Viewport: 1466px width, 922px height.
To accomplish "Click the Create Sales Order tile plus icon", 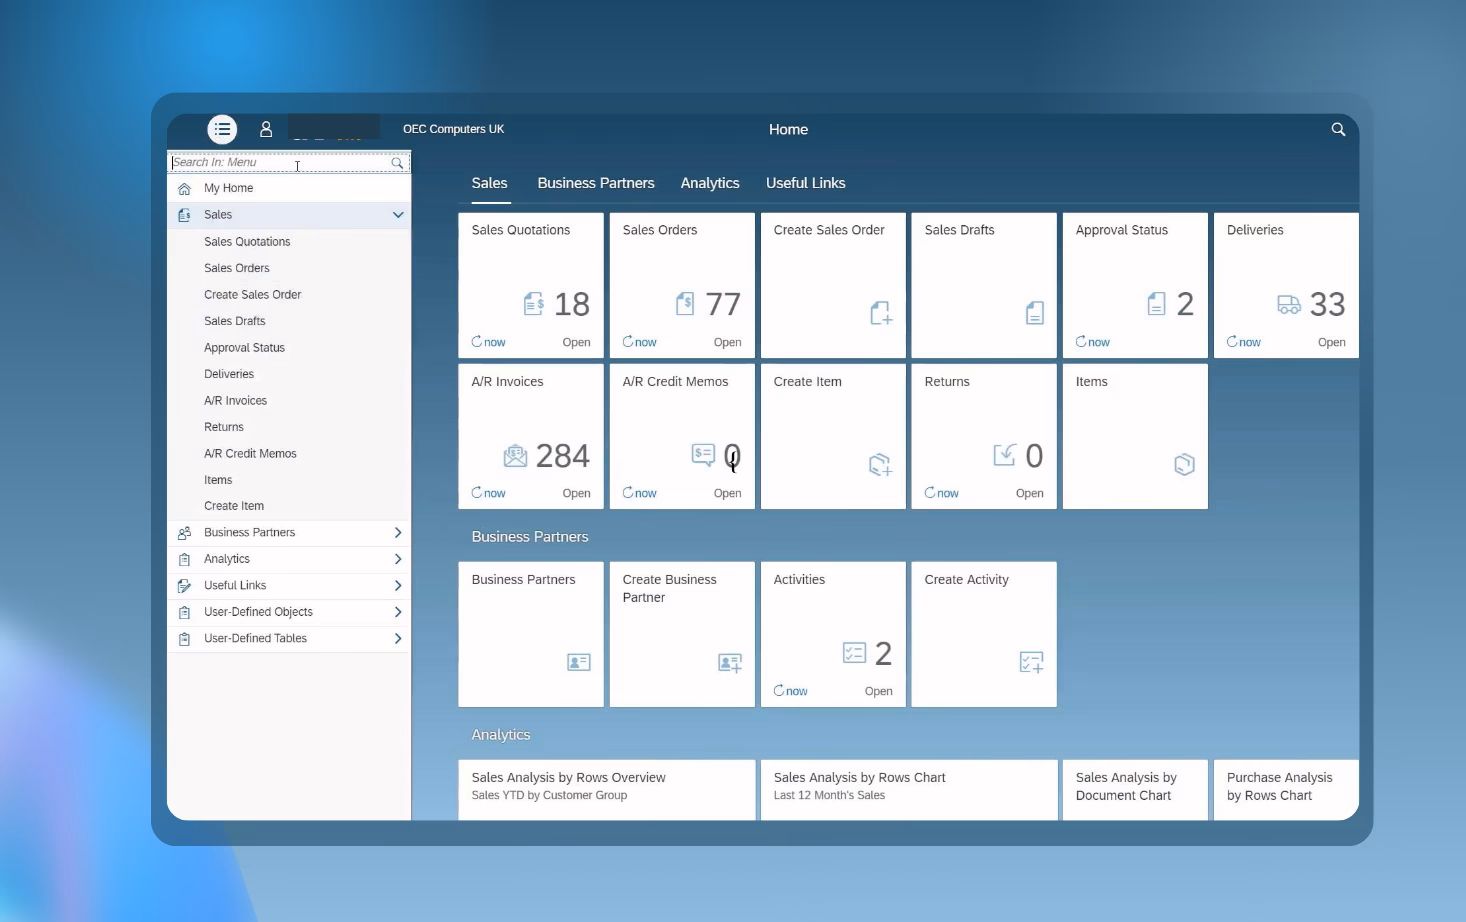I will point(881,313).
